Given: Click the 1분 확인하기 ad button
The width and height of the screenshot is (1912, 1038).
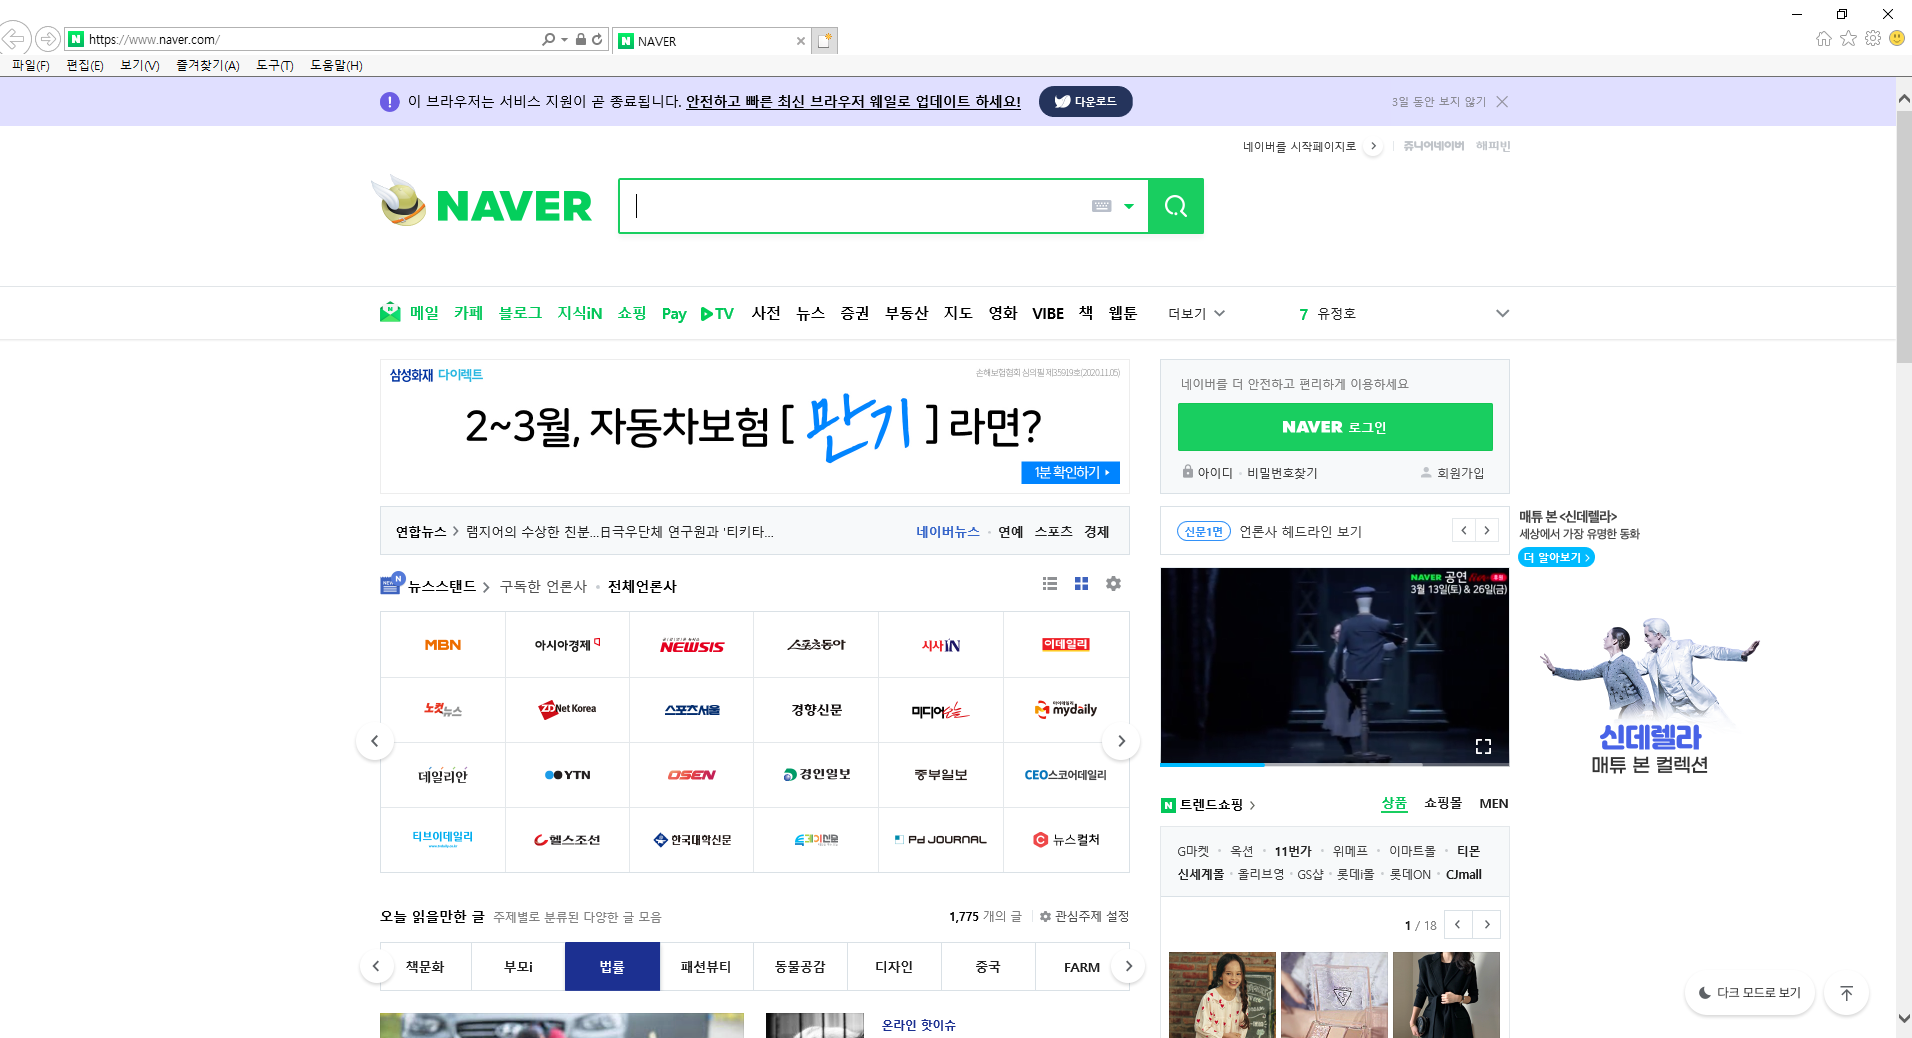Looking at the screenshot, I should (1071, 472).
